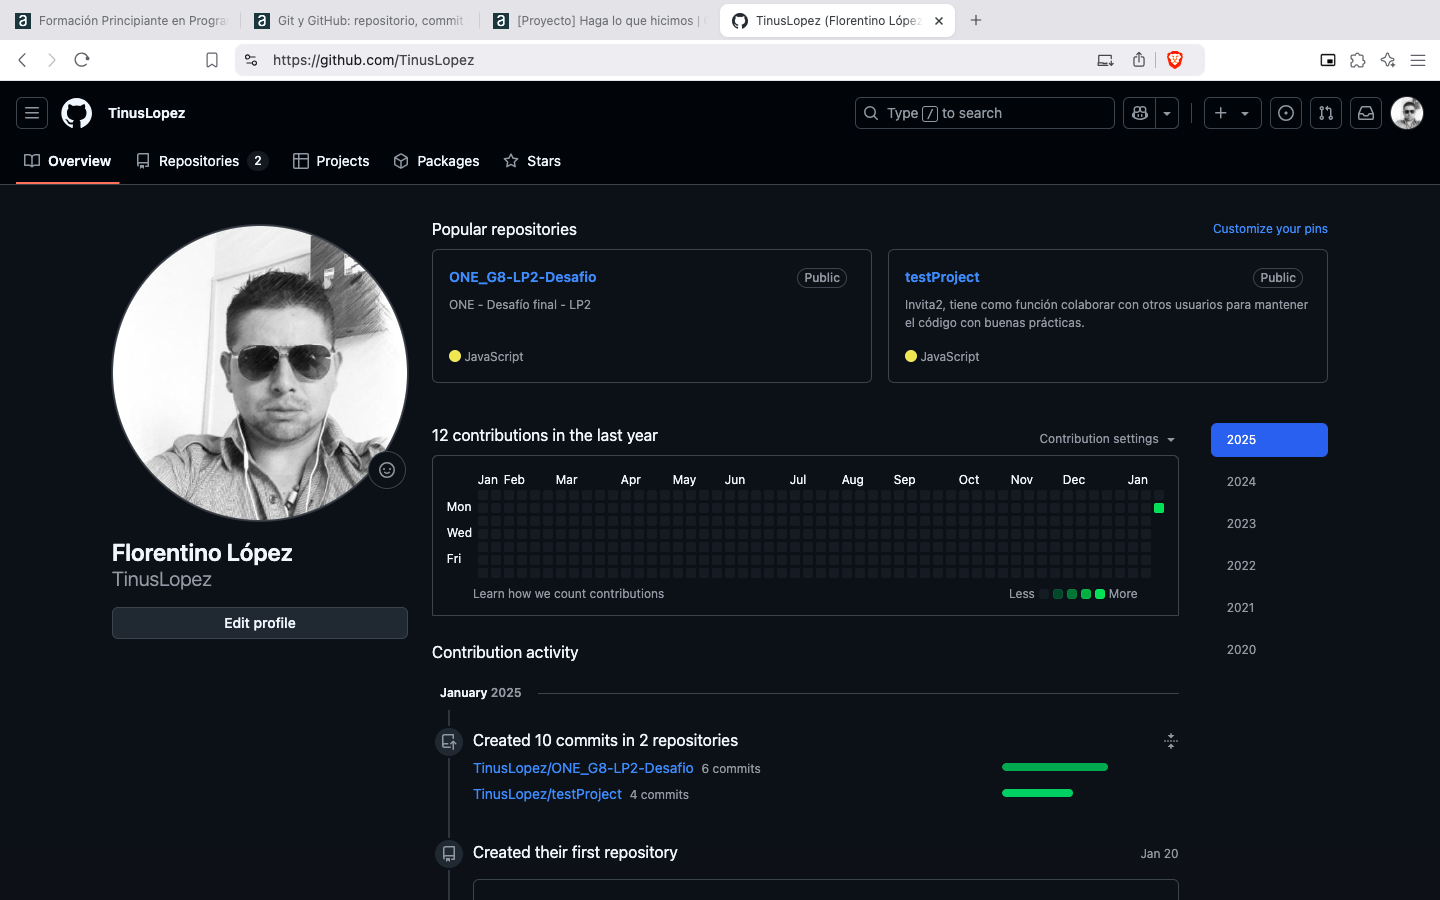Open the browser extensions puzzle icon
The width and height of the screenshot is (1440, 900).
(x=1358, y=60)
